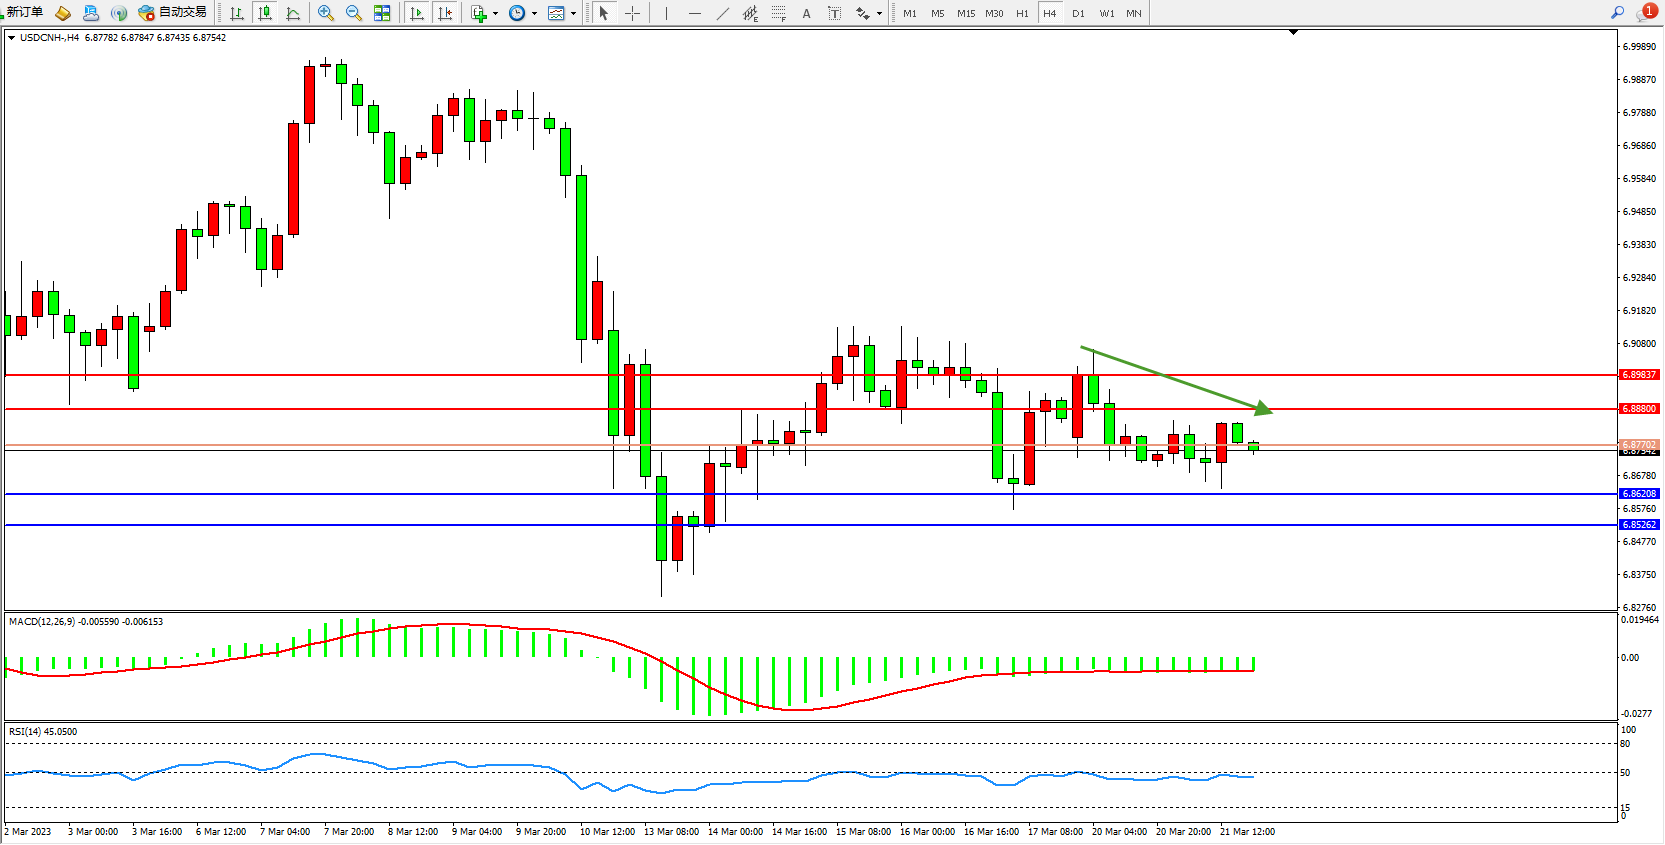Viewport: 1665px width, 845px height.
Task: Click the New Order (新订单) button
Action: (x=24, y=13)
